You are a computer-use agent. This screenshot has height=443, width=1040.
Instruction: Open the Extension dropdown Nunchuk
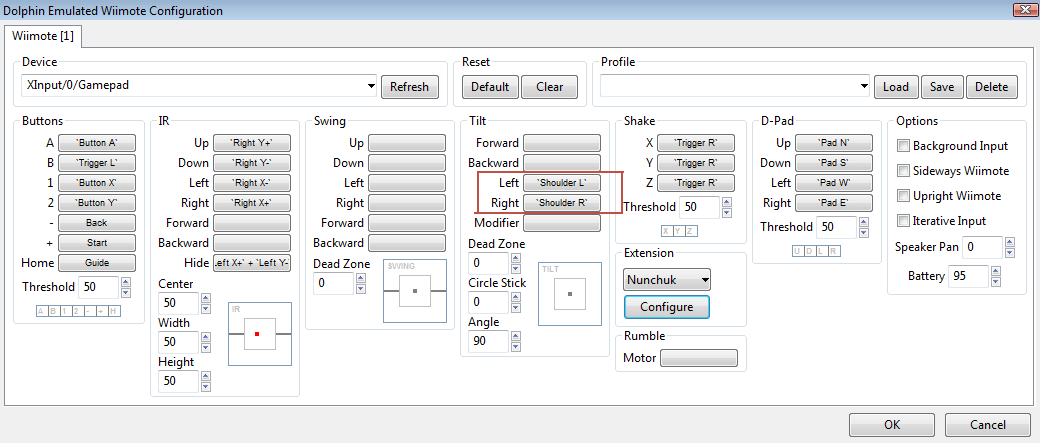[x=667, y=280]
